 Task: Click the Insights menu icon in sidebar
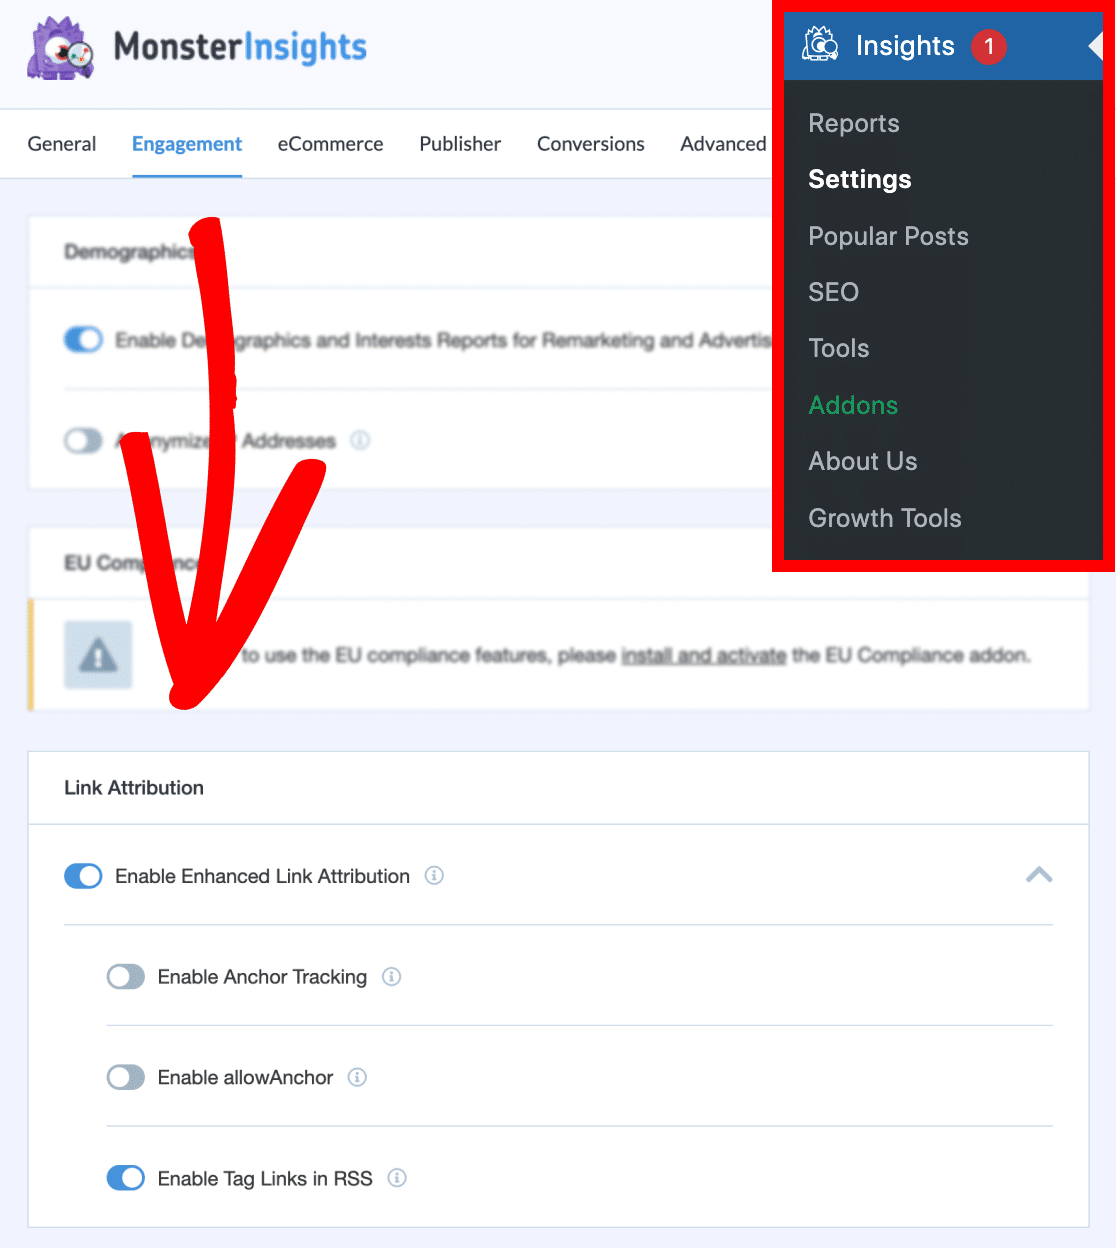coord(820,46)
